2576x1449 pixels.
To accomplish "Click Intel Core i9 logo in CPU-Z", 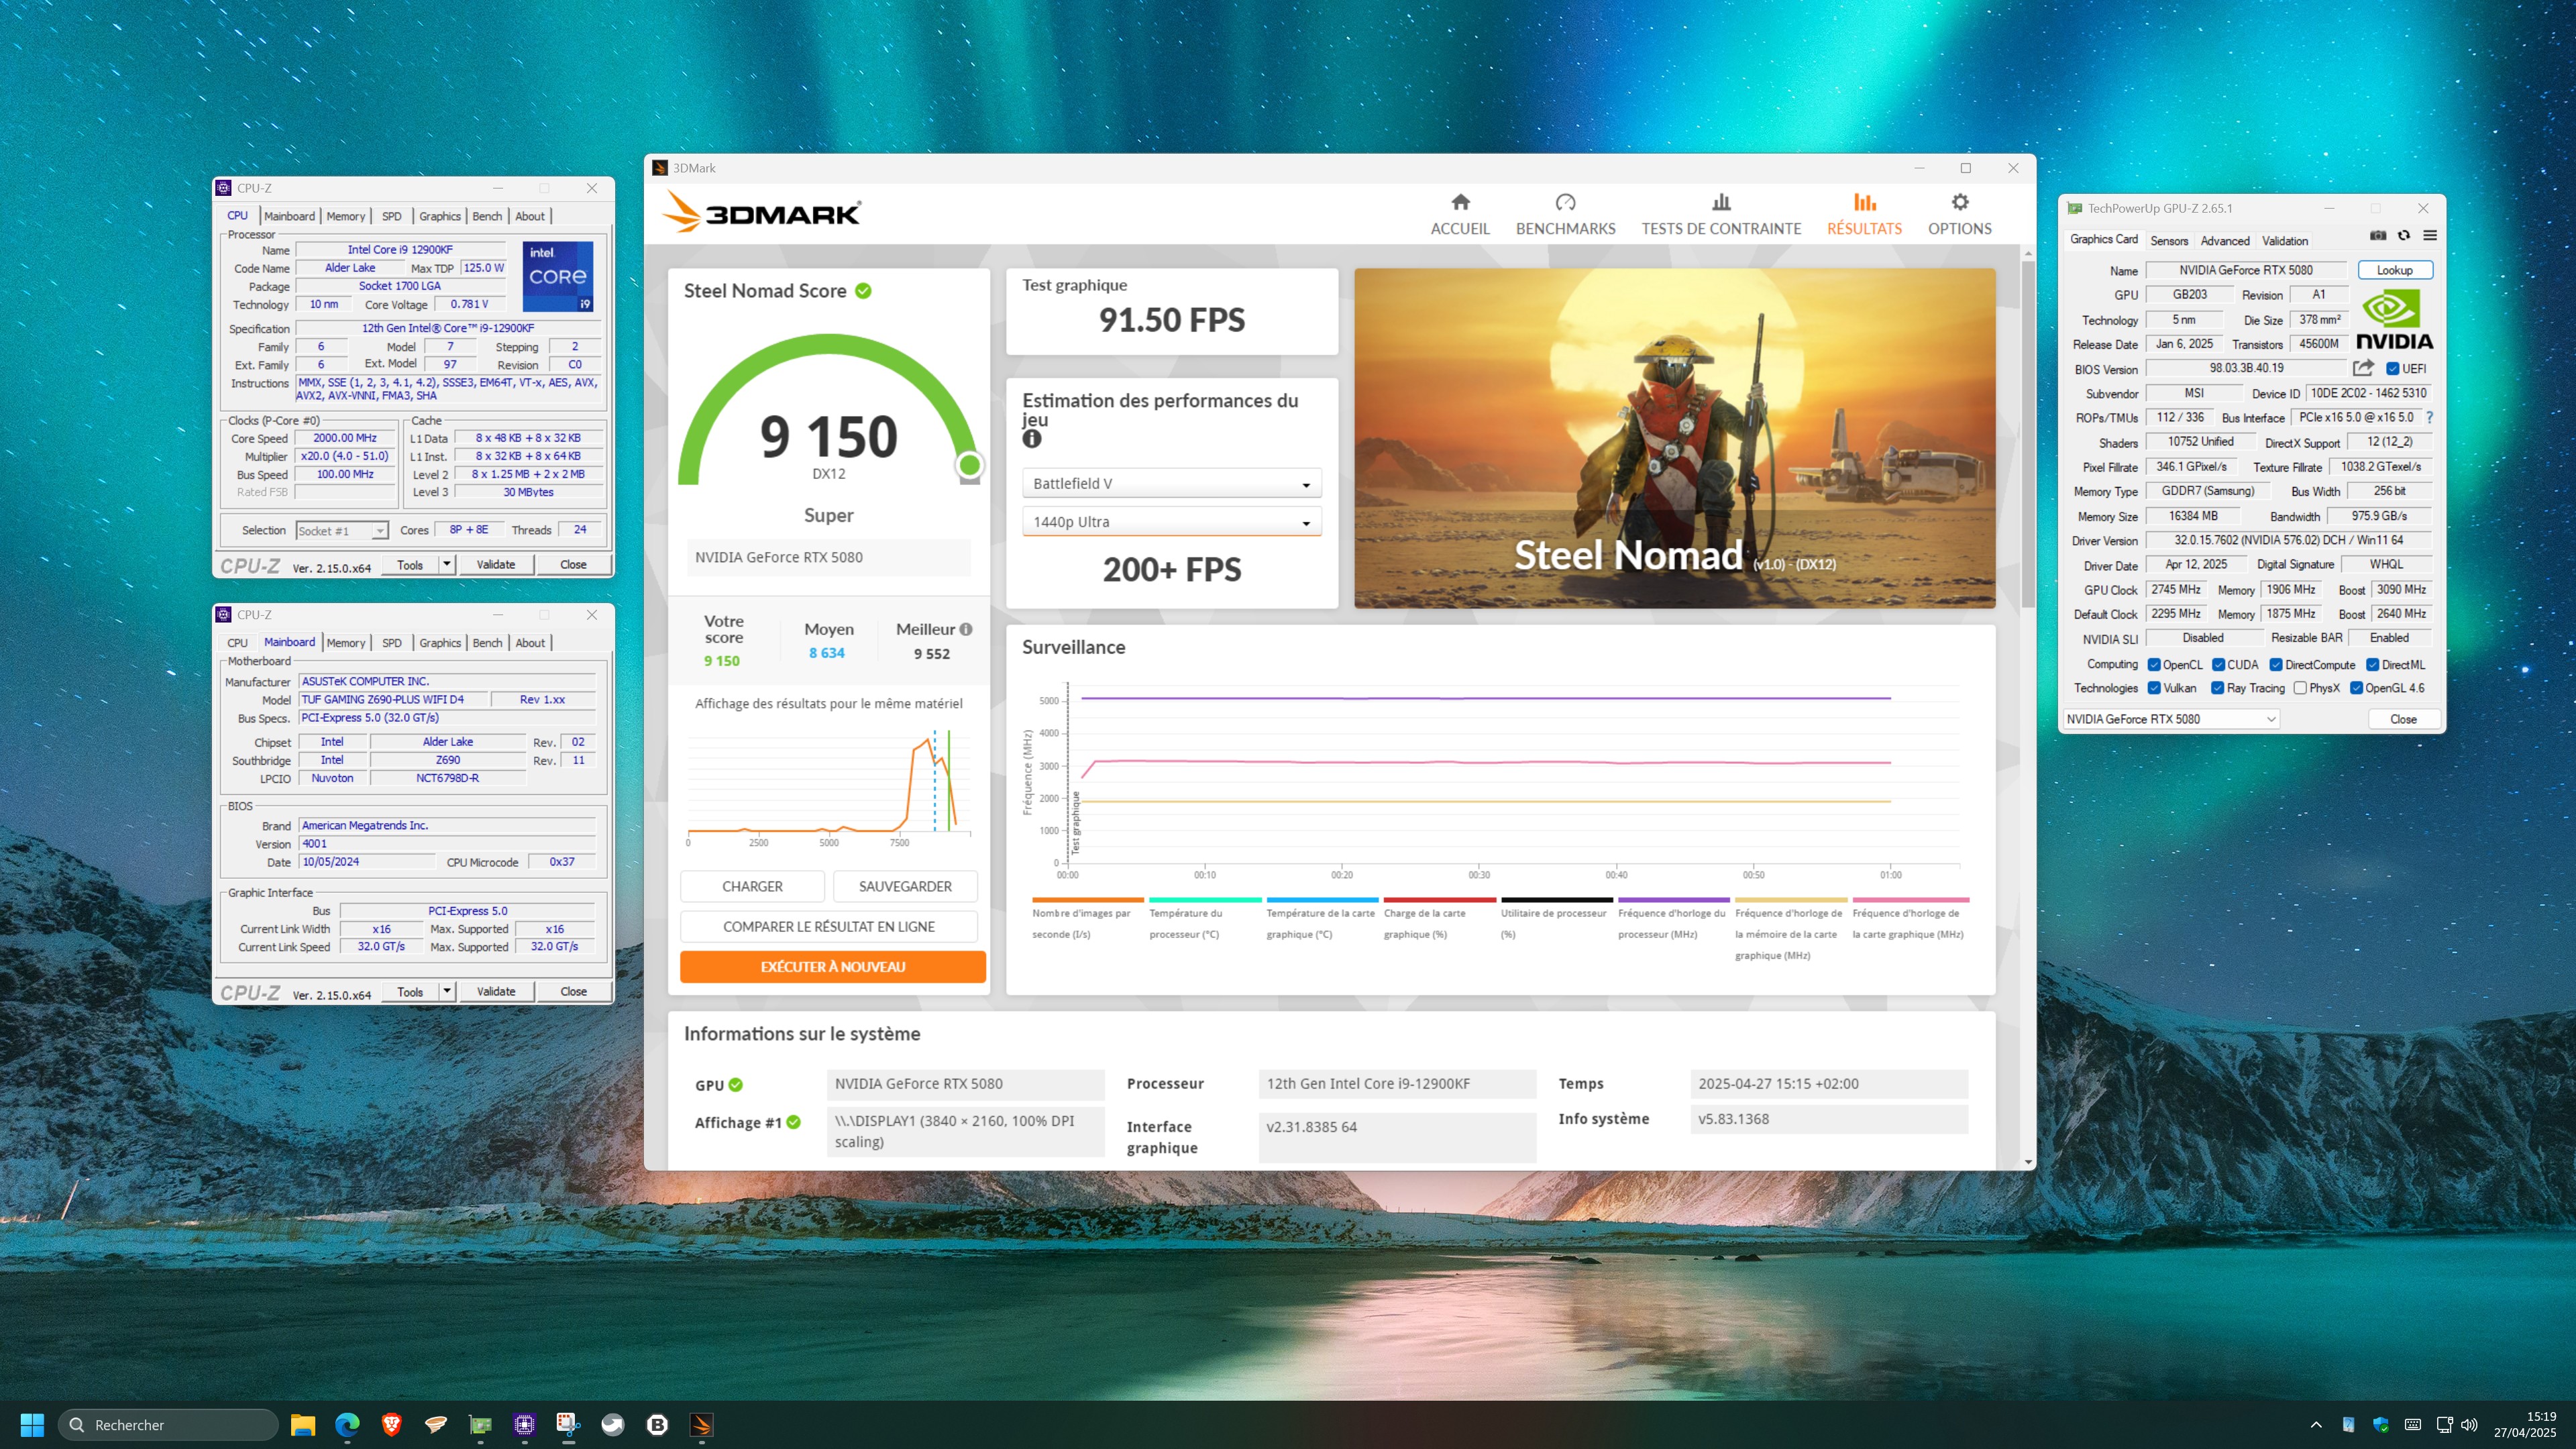I will point(558,276).
